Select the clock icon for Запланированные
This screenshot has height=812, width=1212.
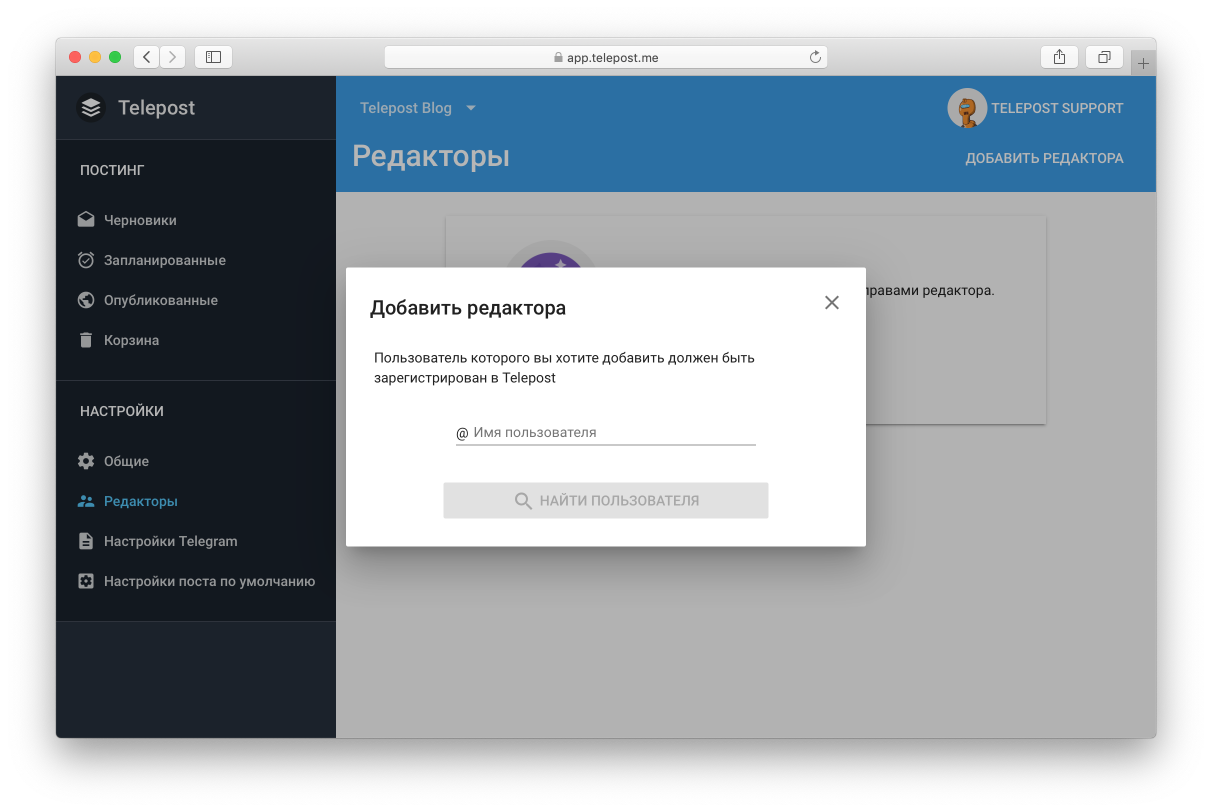pyautogui.click(x=86, y=259)
